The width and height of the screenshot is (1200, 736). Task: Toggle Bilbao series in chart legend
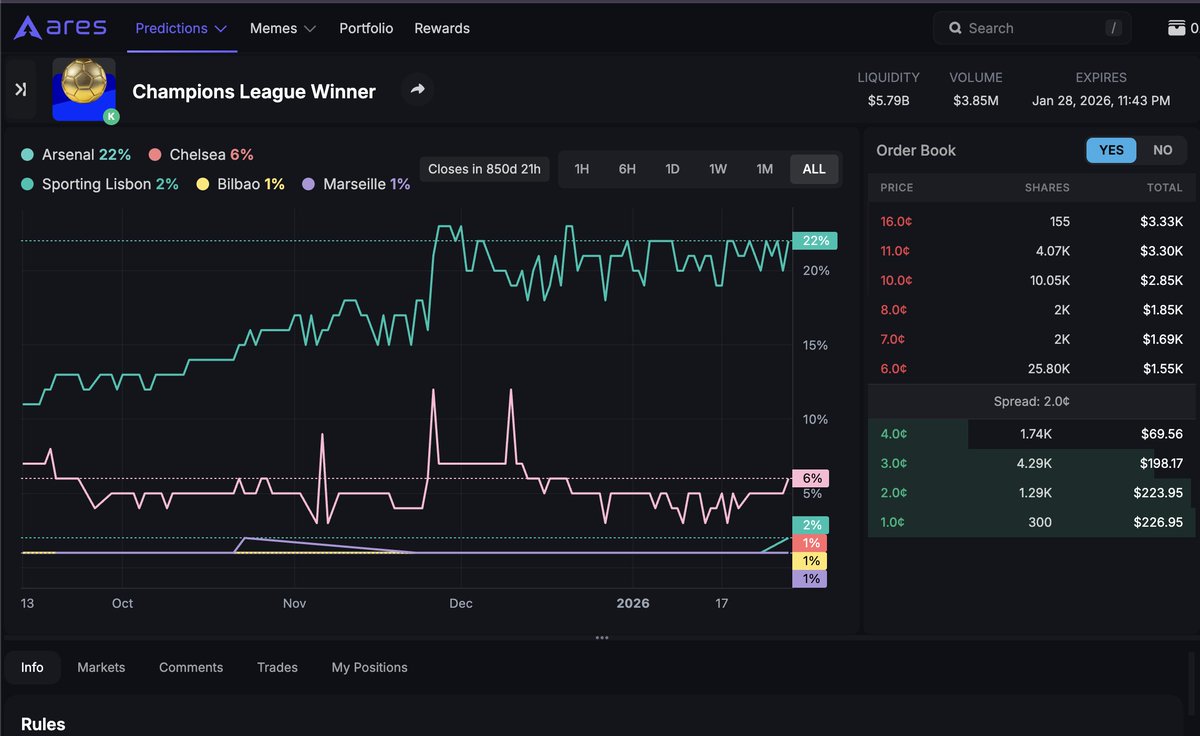(241, 184)
